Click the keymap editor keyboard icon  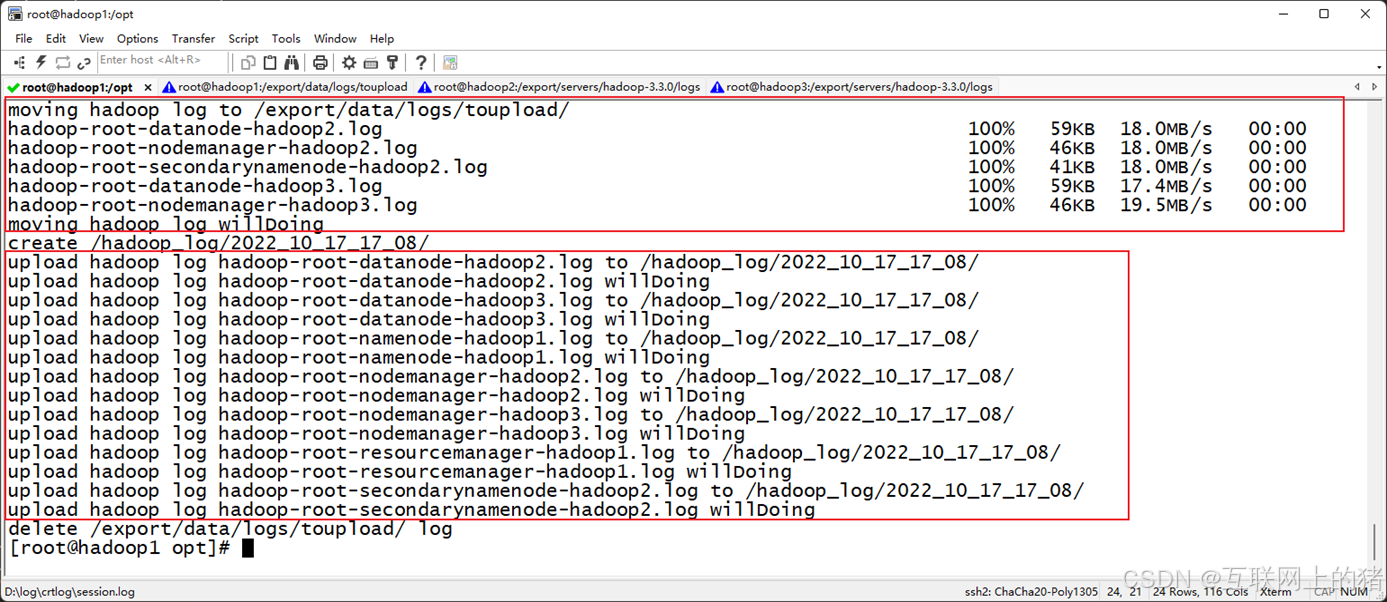tap(371, 63)
